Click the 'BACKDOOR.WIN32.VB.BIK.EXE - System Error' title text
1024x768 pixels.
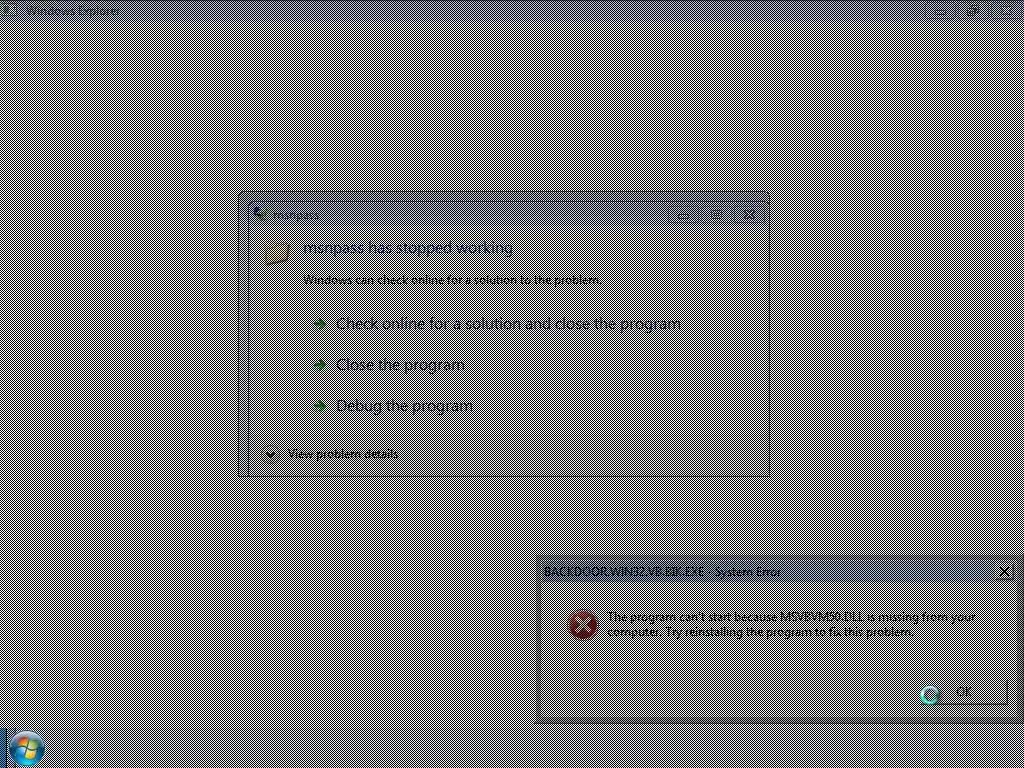click(x=662, y=572)
